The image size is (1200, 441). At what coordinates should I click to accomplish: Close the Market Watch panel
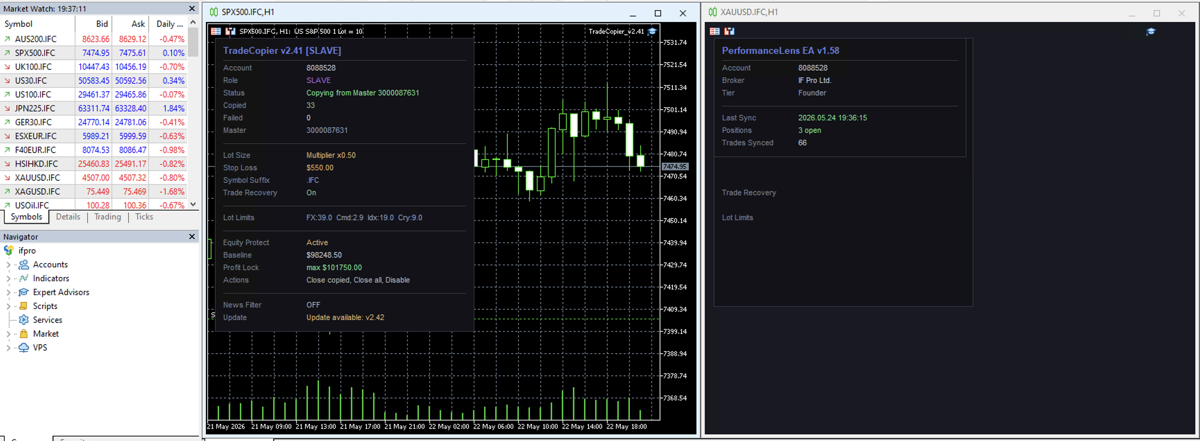pyautogui.click(x=192, y=8)
